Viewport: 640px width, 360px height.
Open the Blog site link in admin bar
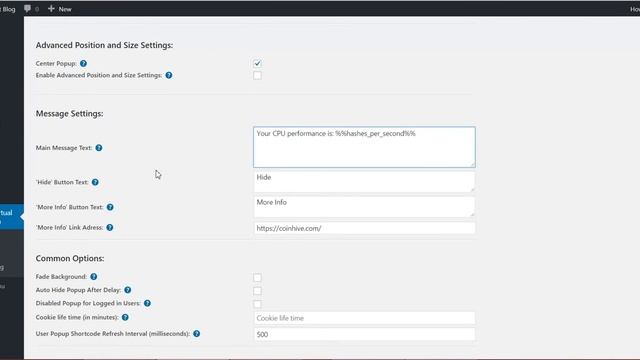(8, 9)
